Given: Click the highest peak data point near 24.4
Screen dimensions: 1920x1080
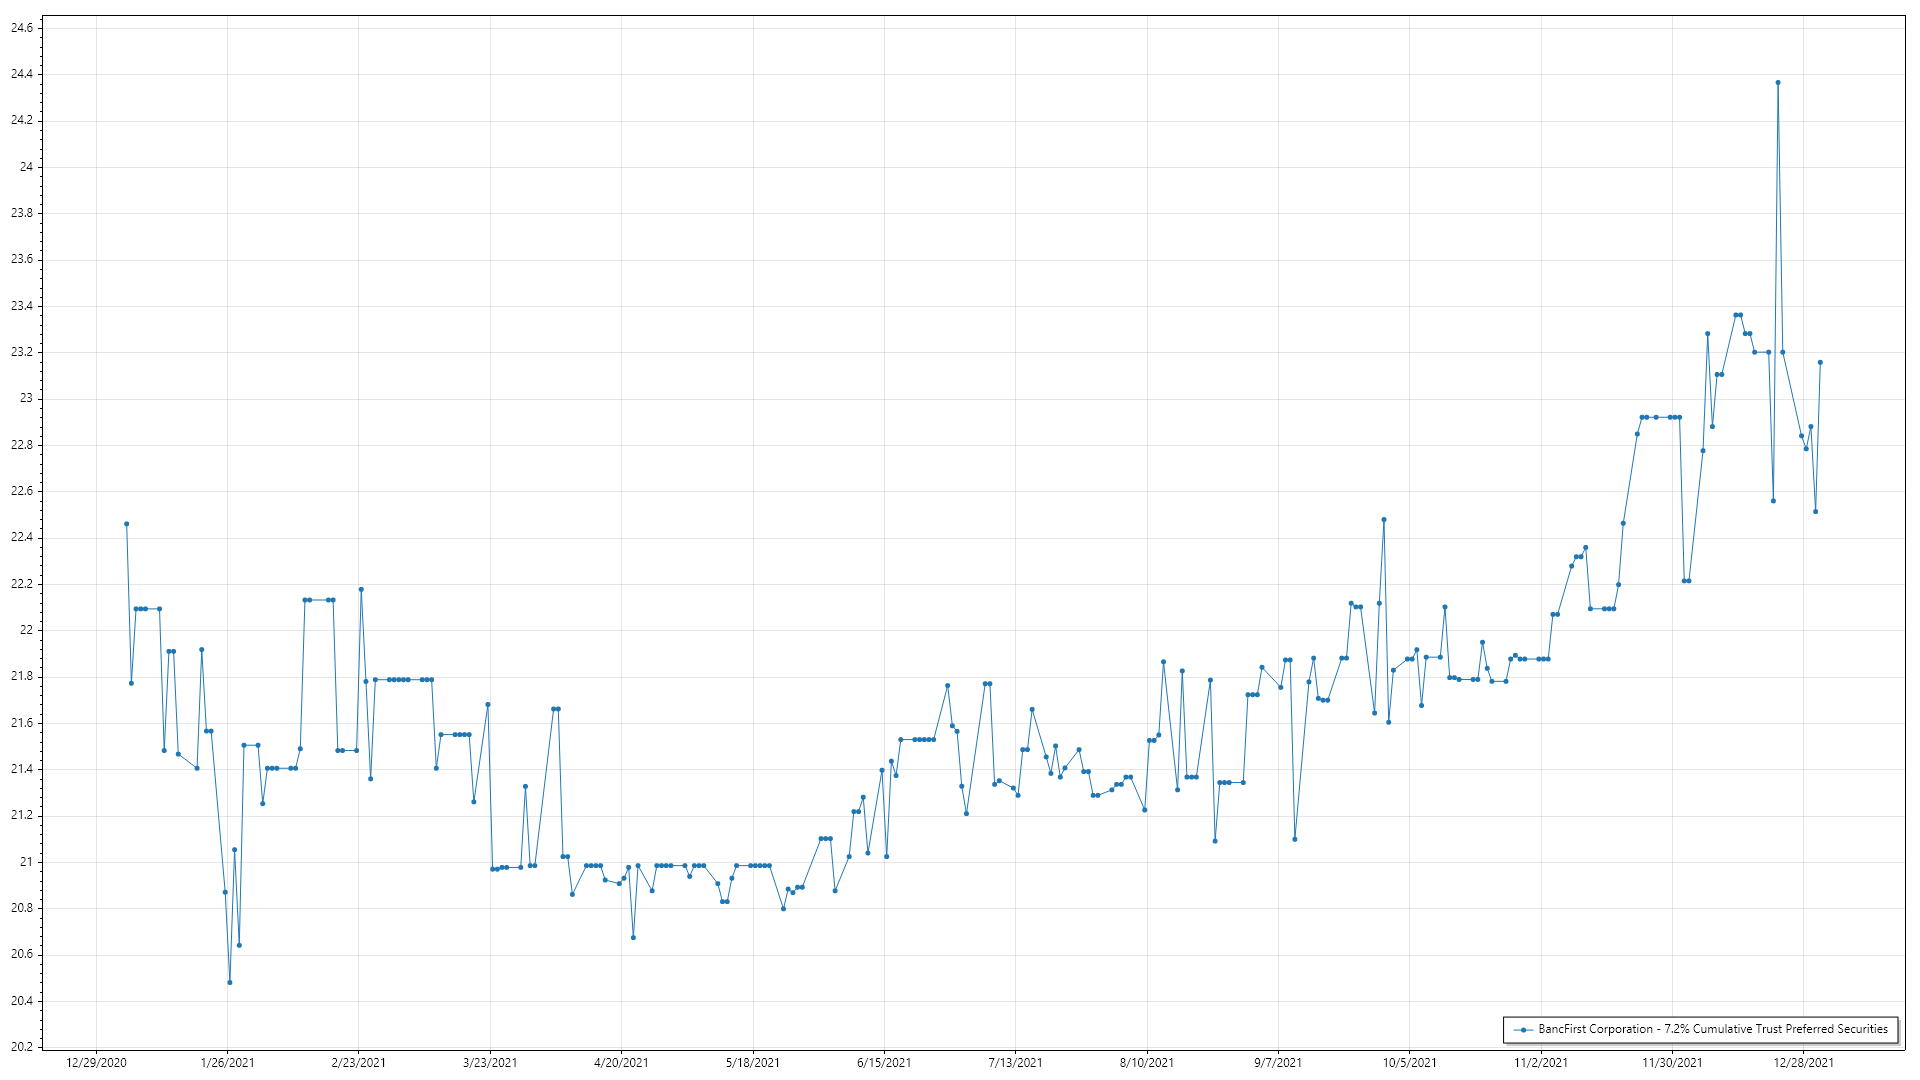Looking at the screenshot, I should [1777, 83].
